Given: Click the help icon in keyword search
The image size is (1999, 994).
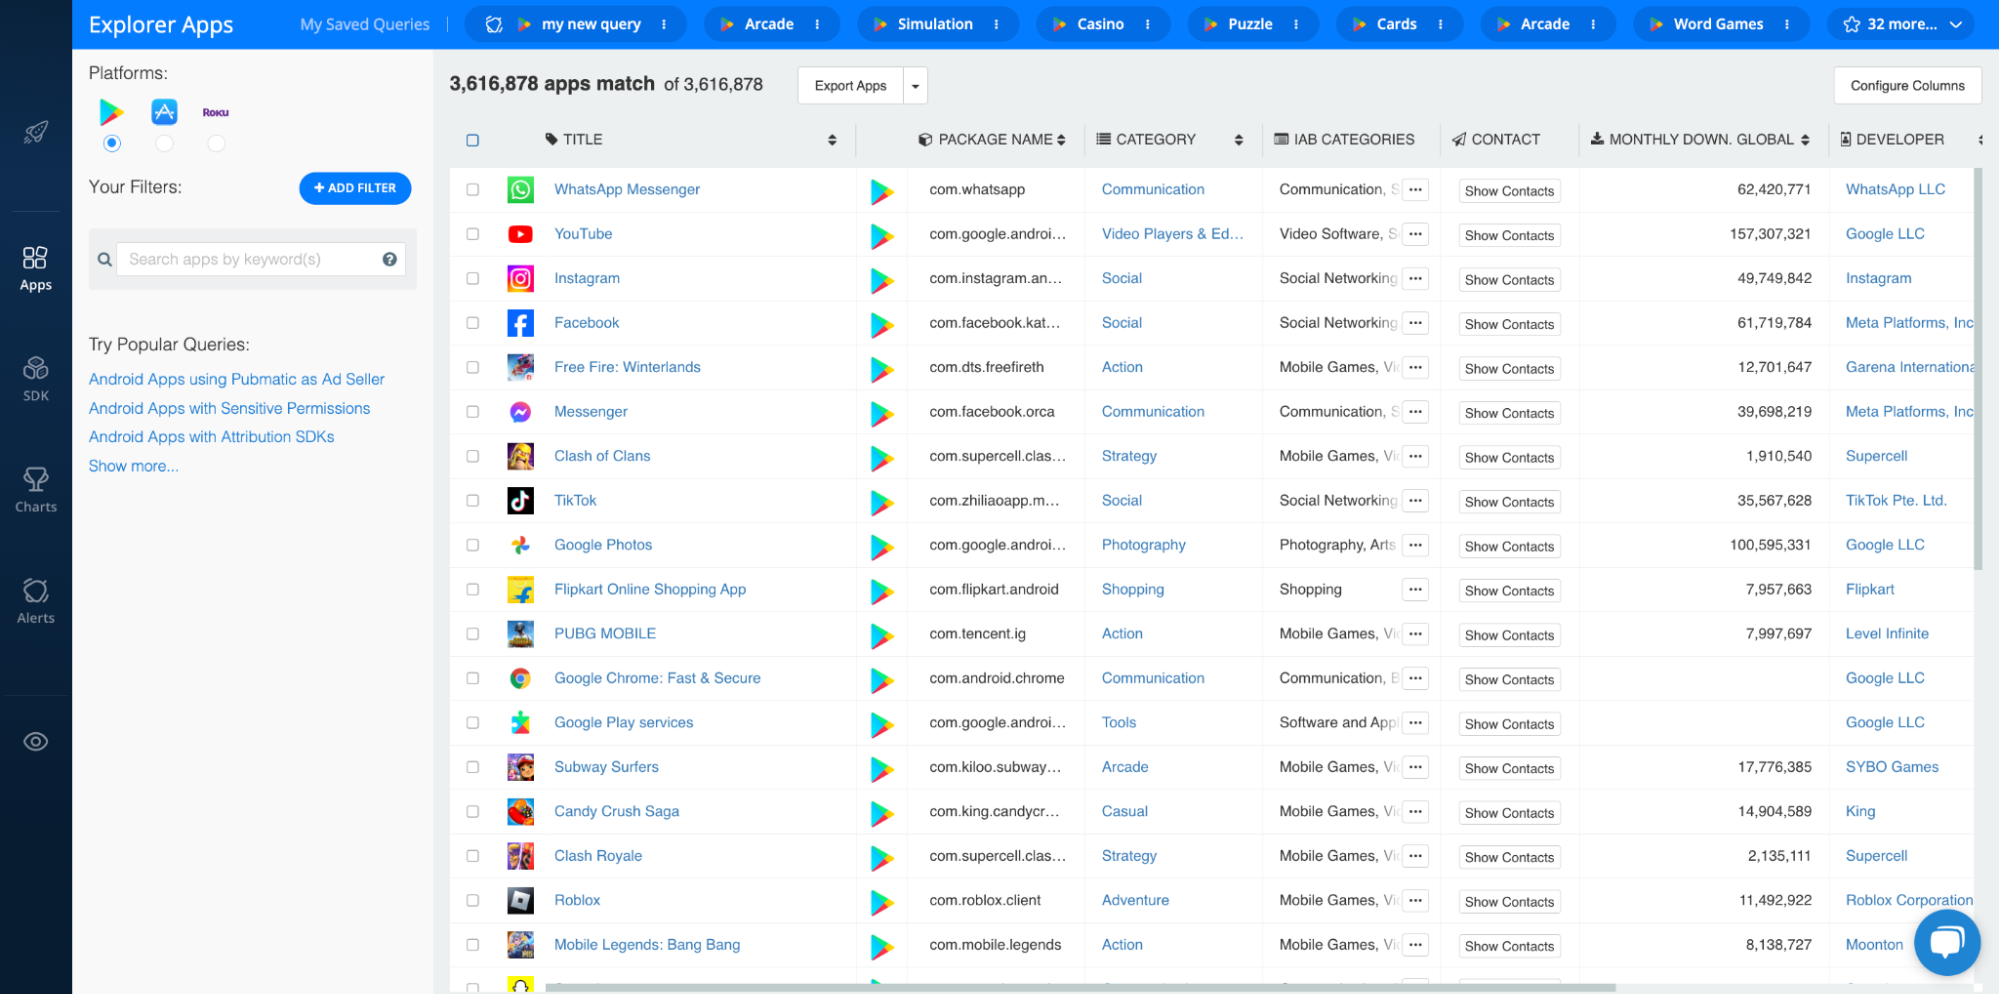Looking at the screenshot, I should click(x=390, y=259).
